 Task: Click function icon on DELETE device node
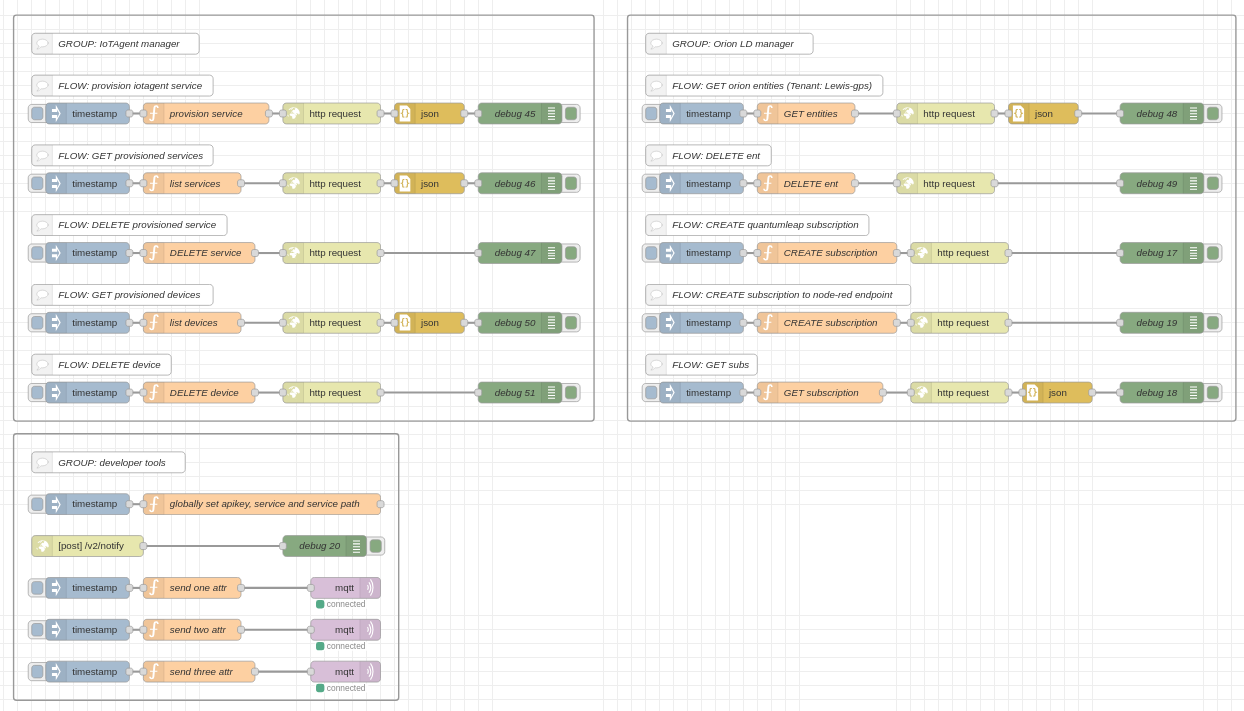[x=154, y=393]
